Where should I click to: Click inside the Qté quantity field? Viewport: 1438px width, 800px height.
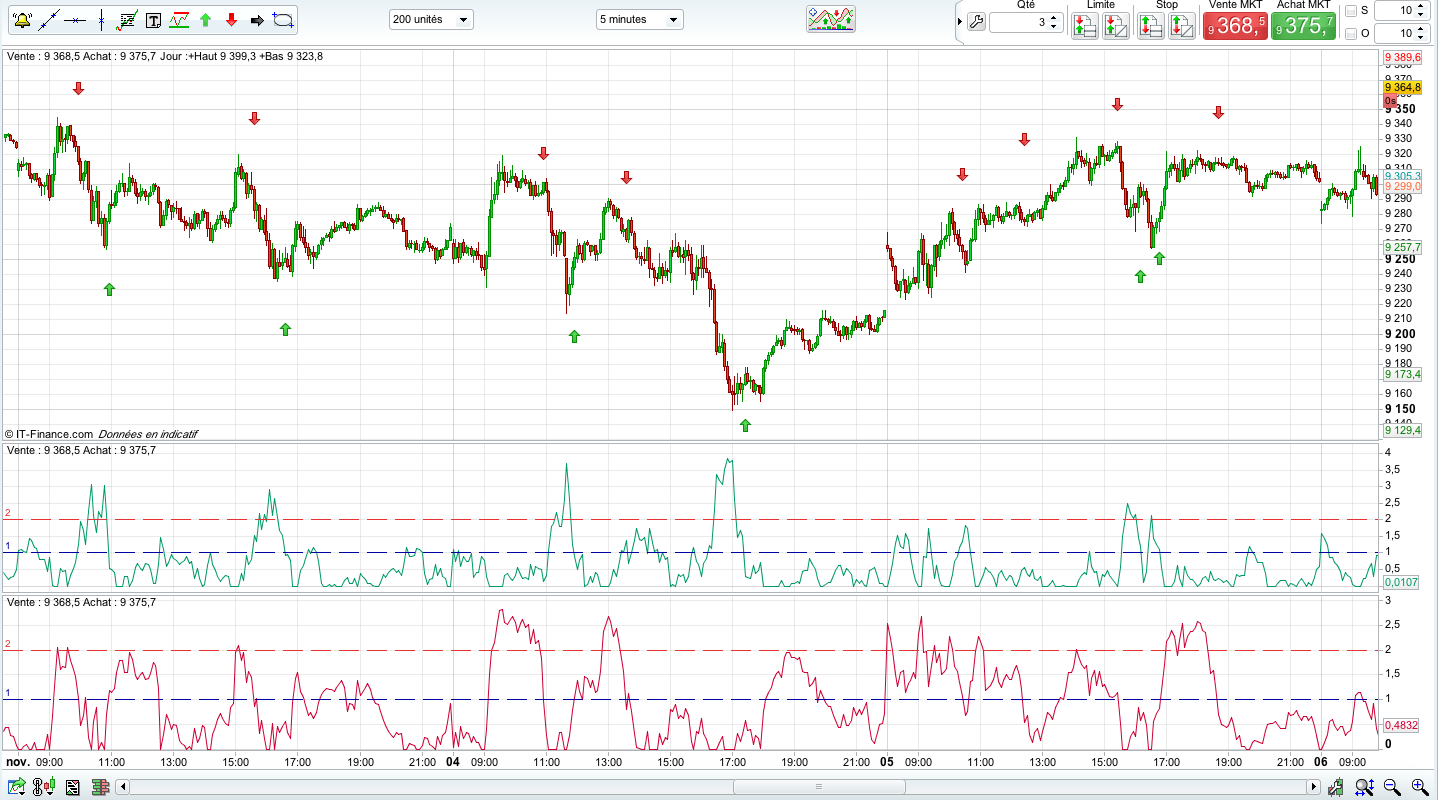click(1018, 22)
